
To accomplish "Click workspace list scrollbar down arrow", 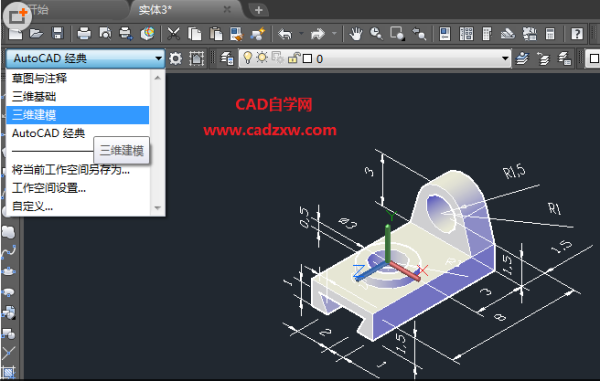I will tap(157, 208).
